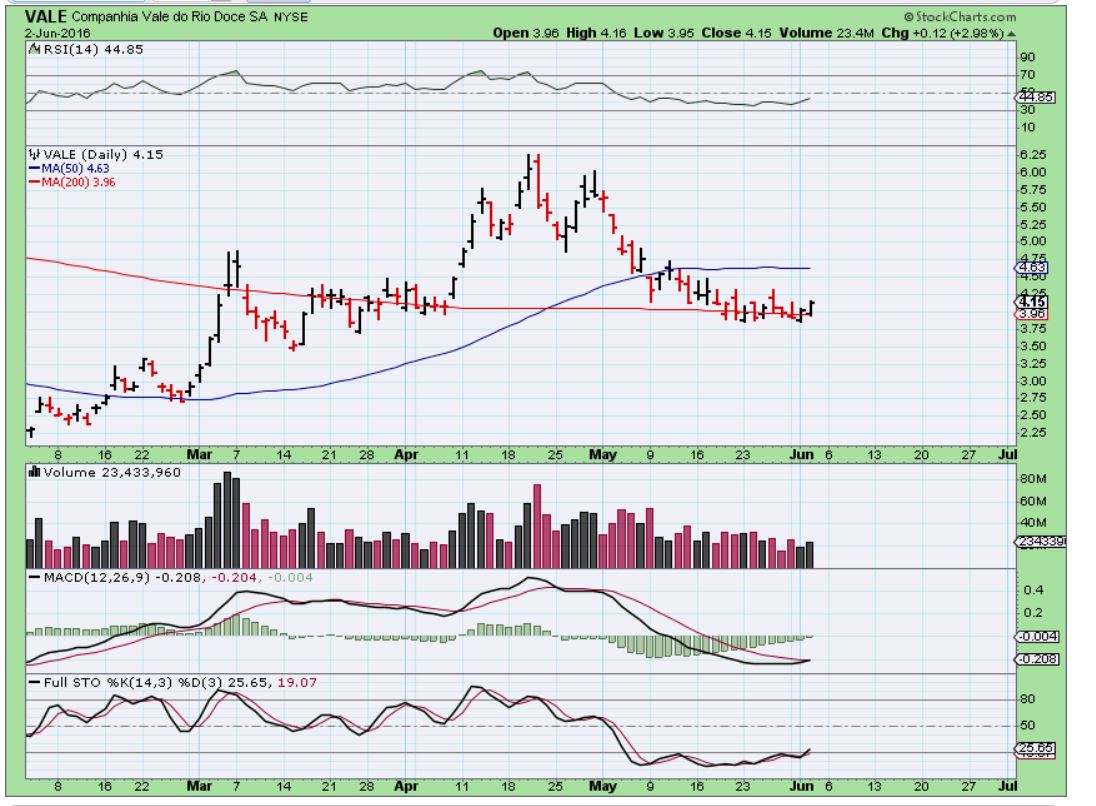Click the line icon beside Full STO label
Image resolution: width=1096 pixels, height=806 pixels.
[x=34, y=682]
